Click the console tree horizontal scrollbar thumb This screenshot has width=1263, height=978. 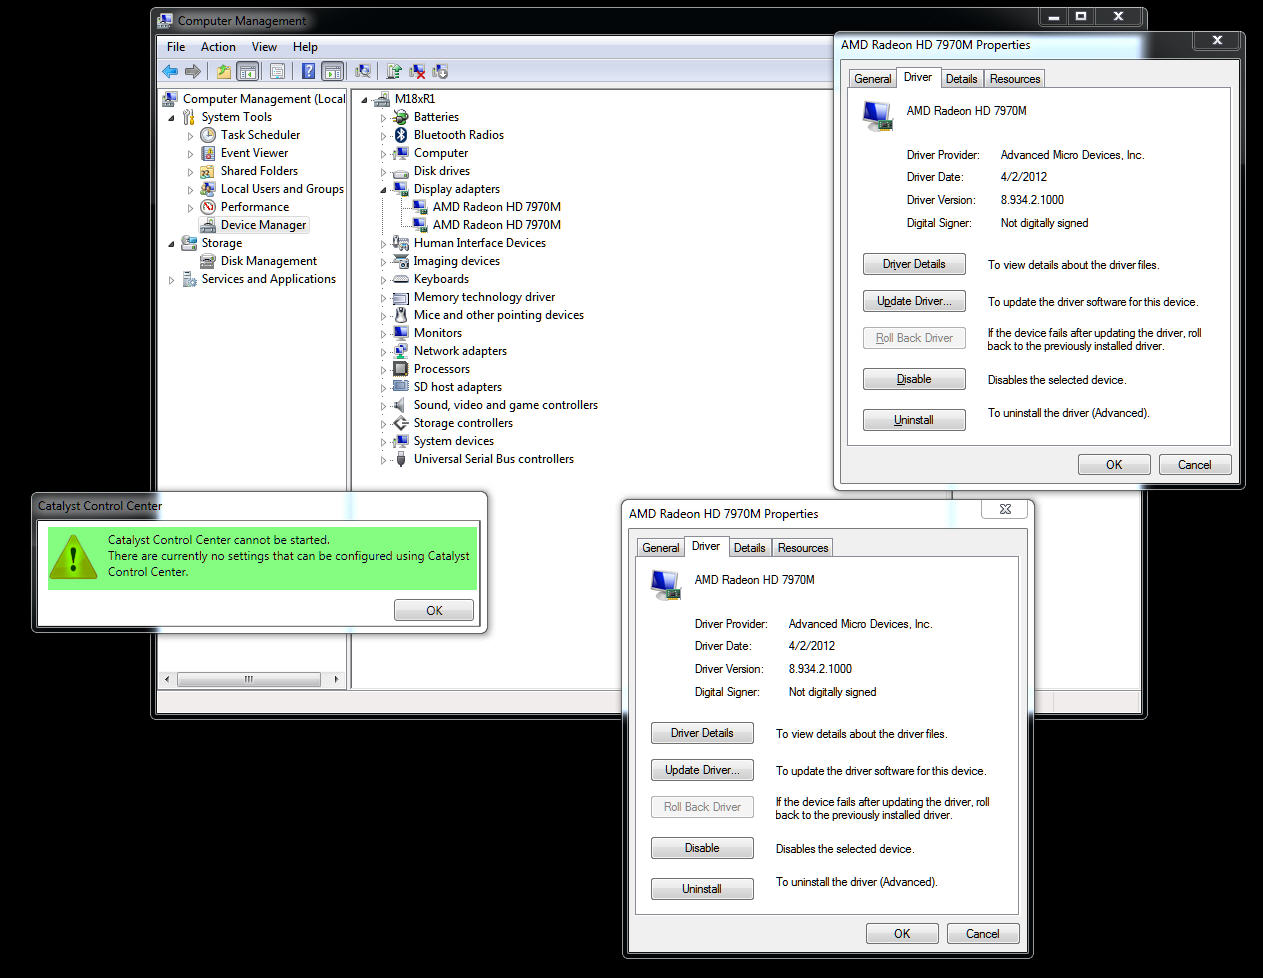click(x=248, y=679)
